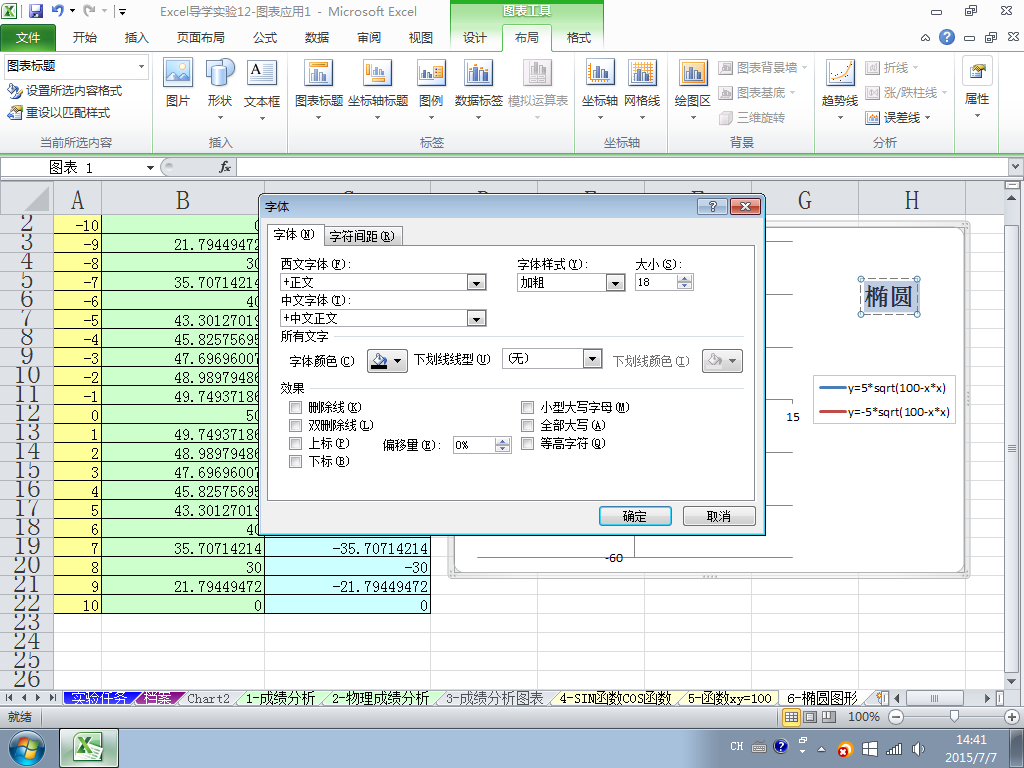Screen dimensions: 1024x768
Task: Switch to sheet Chart2
Action: (208, 698)
